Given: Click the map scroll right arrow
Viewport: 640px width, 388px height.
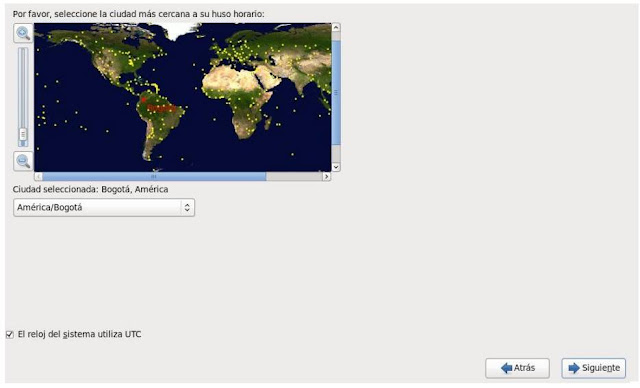Looking at the screenshot, I should tap(326, 177).
